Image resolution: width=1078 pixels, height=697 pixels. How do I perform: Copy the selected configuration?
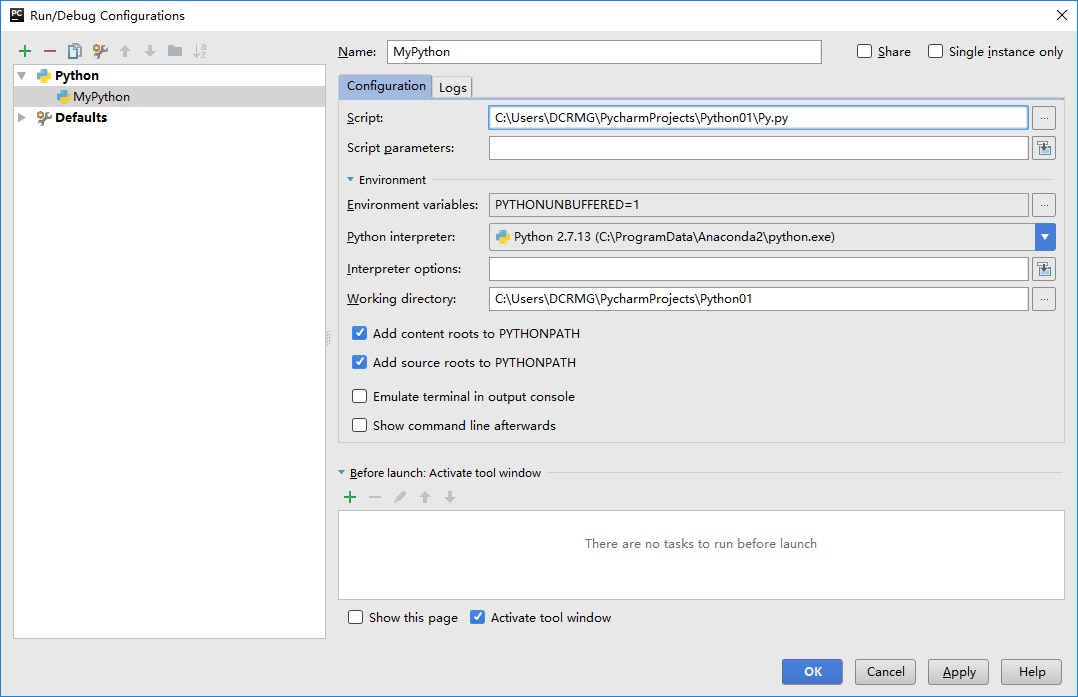click(x=74, y=51)
